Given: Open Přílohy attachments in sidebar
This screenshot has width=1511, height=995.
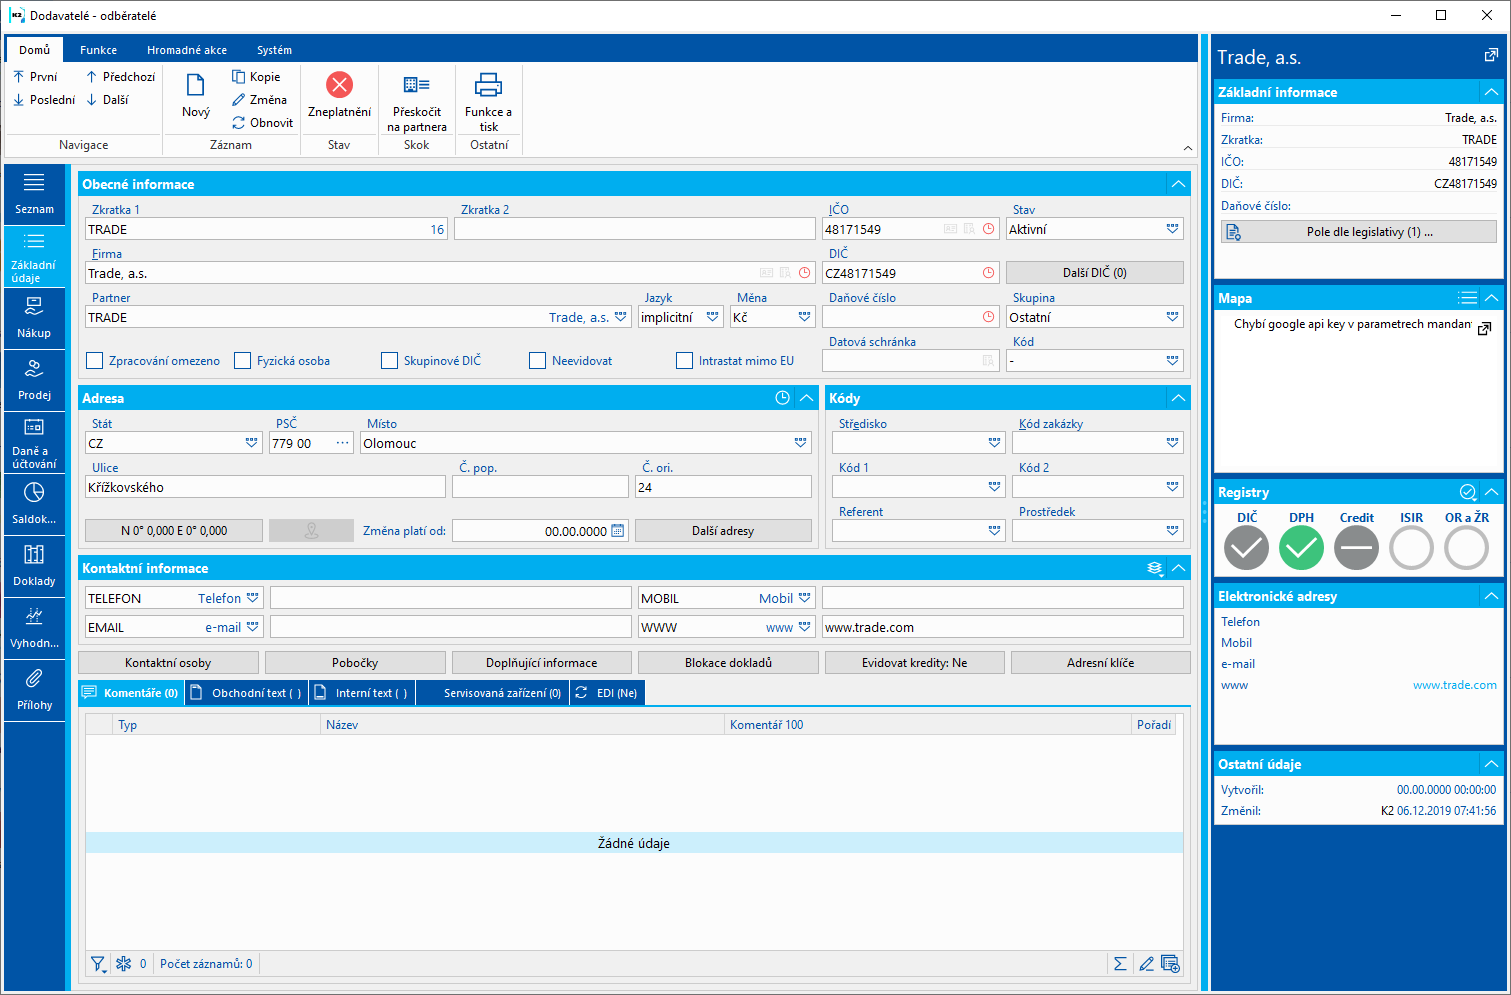Looking at the screenshot, I should pyautogui.click(x=34, y=688).
